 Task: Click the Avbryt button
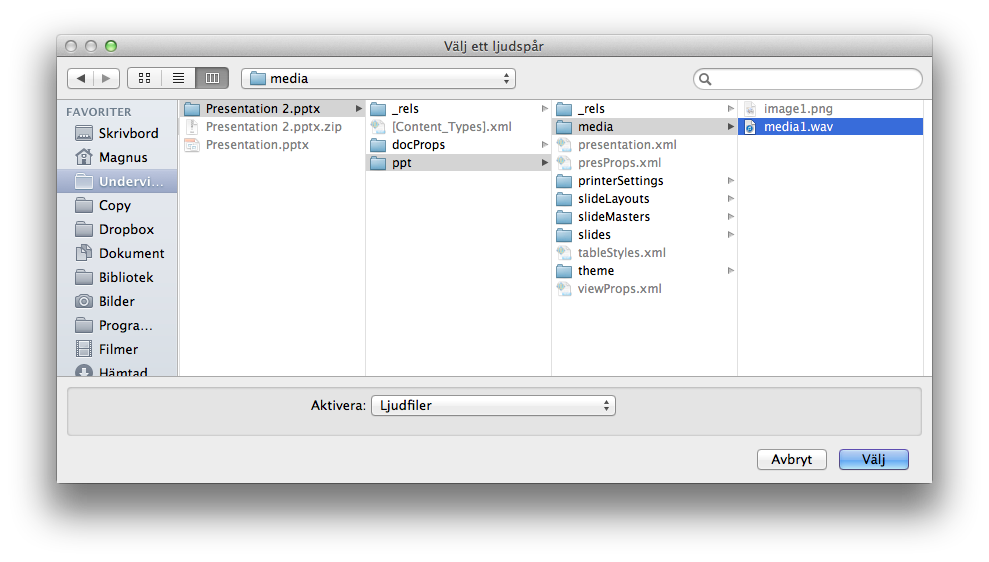click(791, 459)
